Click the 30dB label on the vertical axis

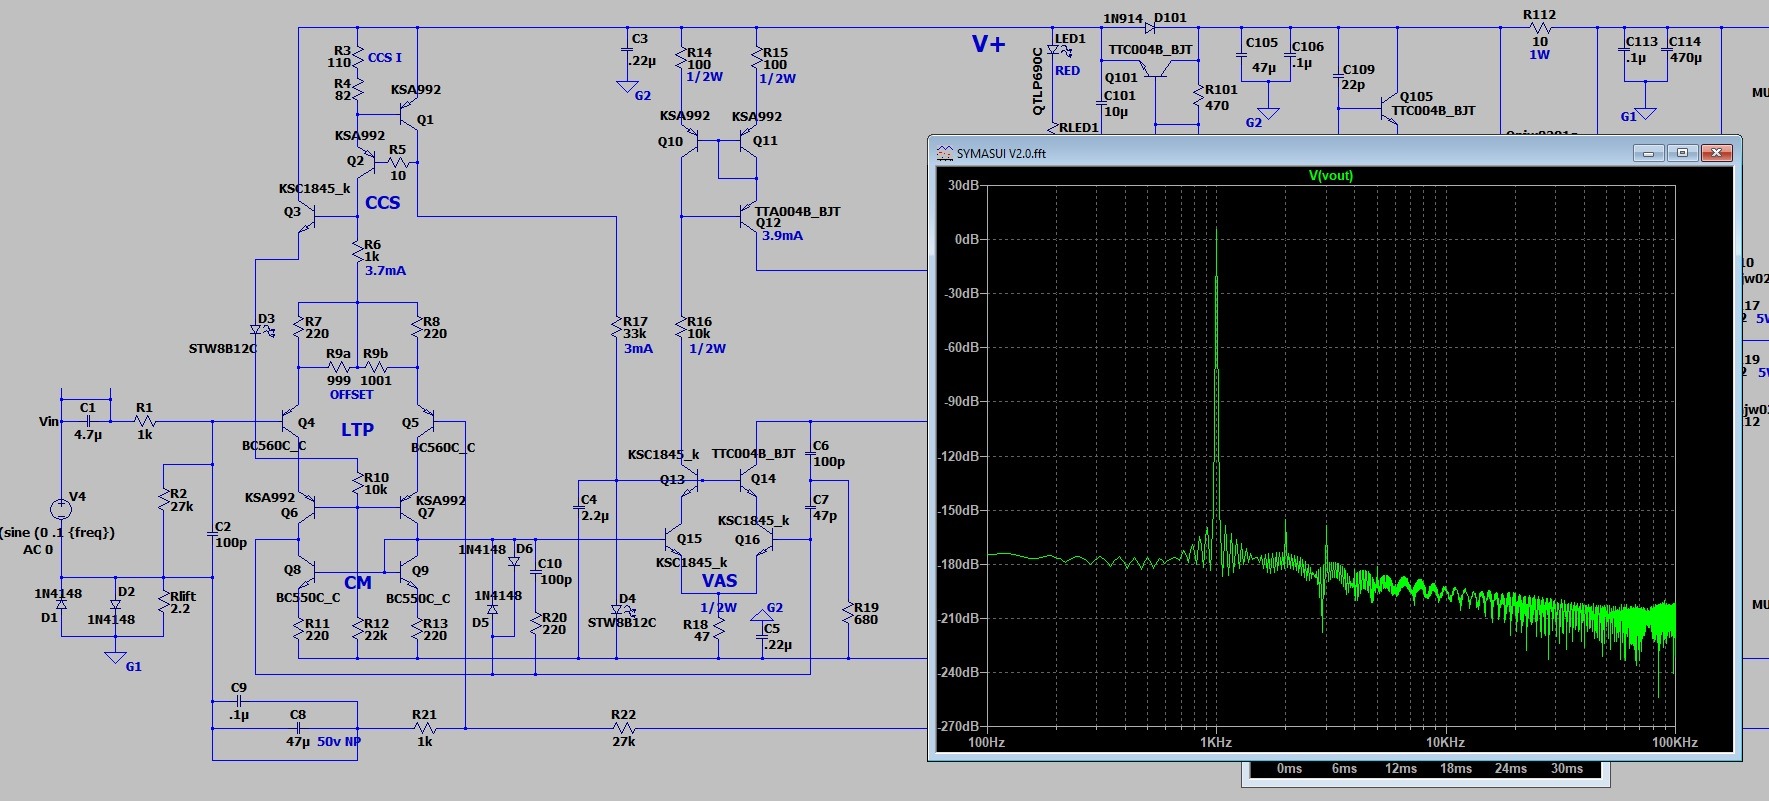[963, 185]
